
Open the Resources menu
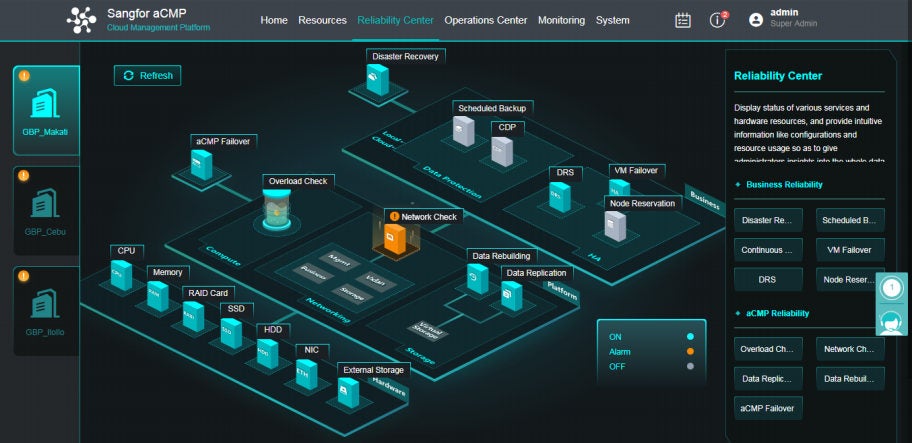click(x=322, y=20)
